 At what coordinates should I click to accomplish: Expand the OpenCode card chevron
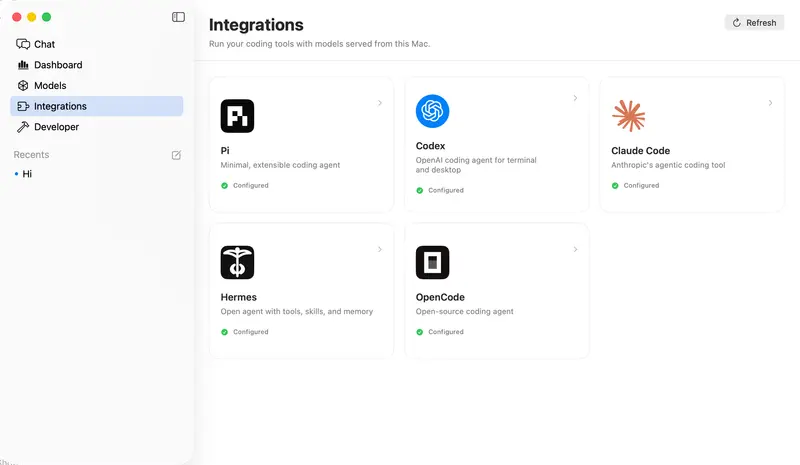point(575,250)
